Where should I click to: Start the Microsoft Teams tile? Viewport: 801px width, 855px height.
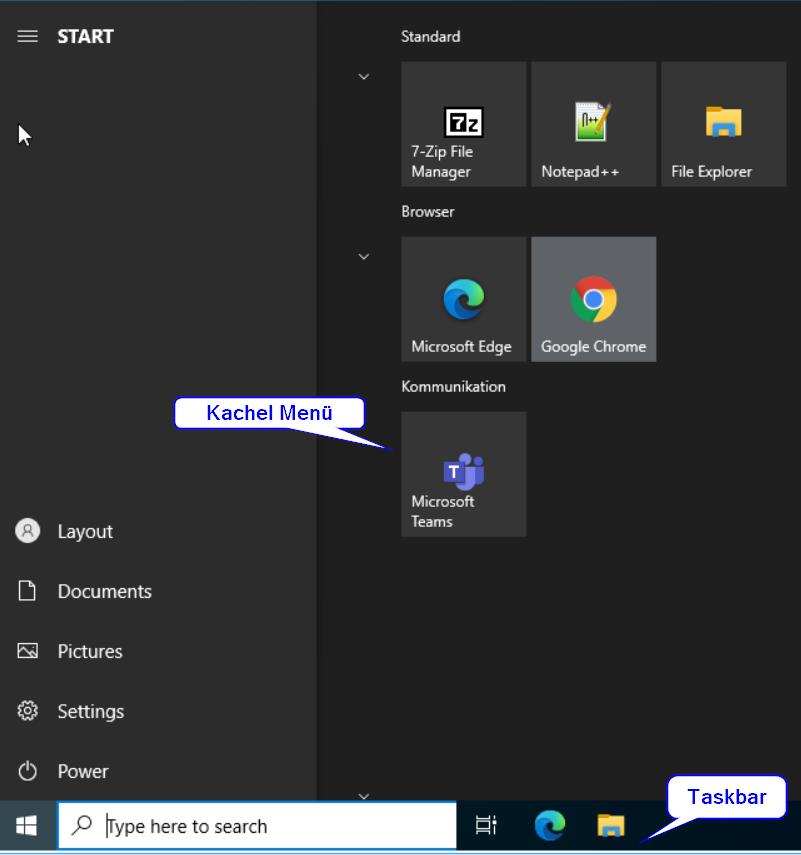pos(463,474)
